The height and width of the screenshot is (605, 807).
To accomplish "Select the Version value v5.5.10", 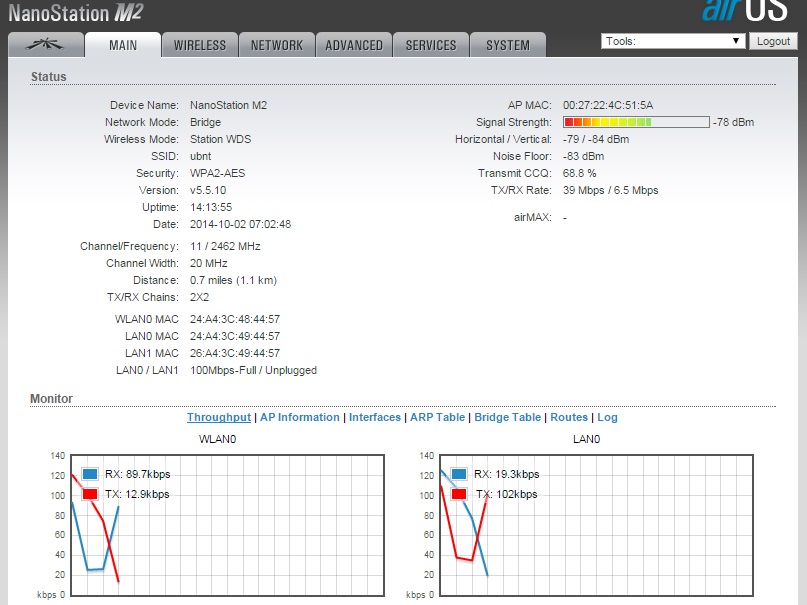I will click(x=208, y=190).
